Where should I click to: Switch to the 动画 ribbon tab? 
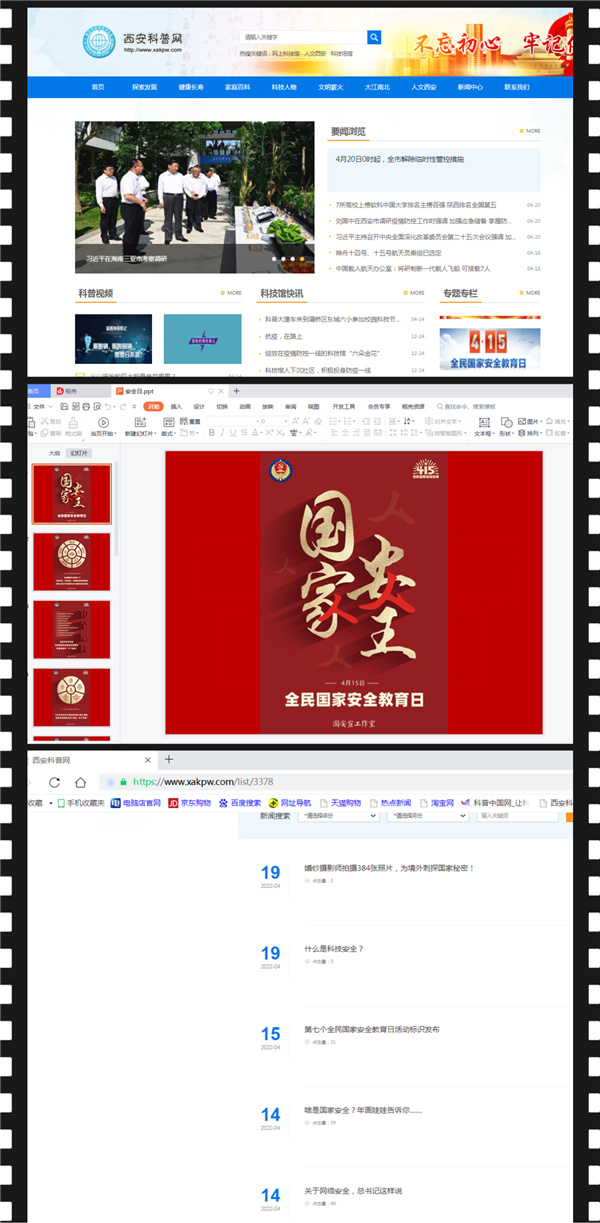(x=245, y=407)
